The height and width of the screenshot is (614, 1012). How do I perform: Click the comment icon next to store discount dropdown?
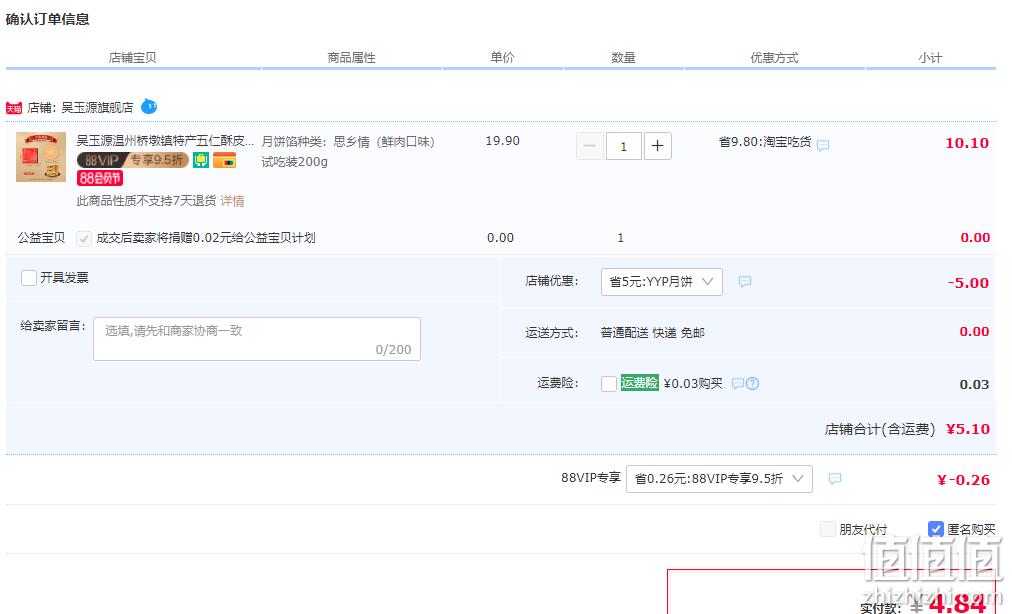point(745,281)
